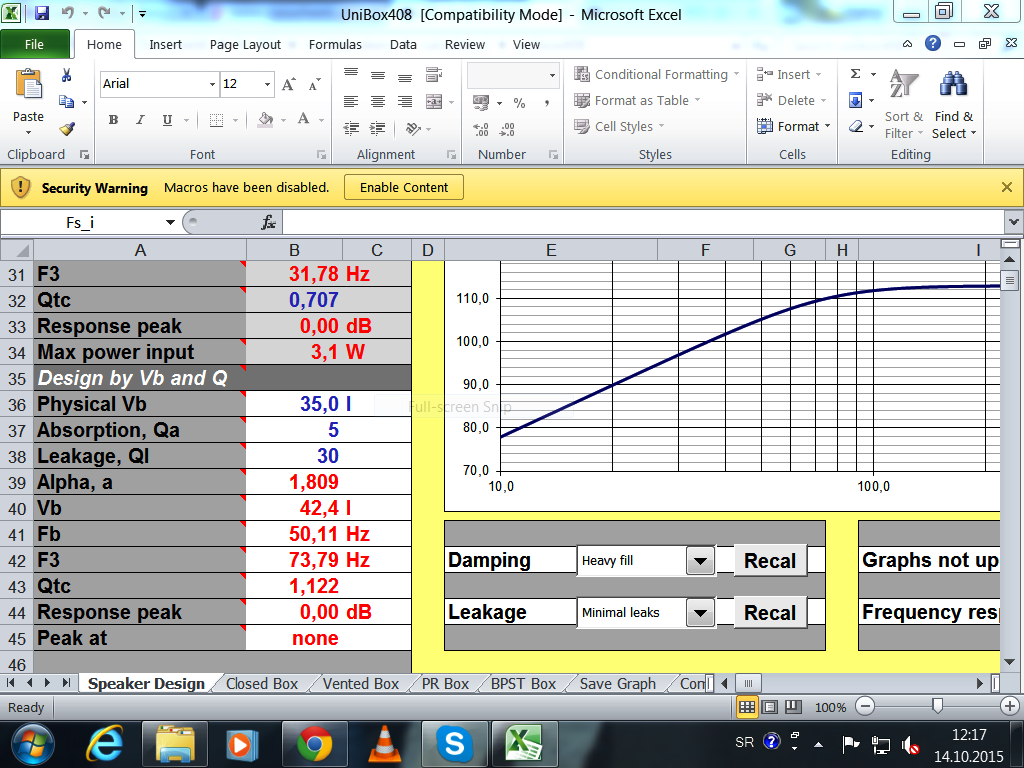This screenshot has width=1024, height=768.
Task: Open the Font name dropdown
Action: point(212,84)
